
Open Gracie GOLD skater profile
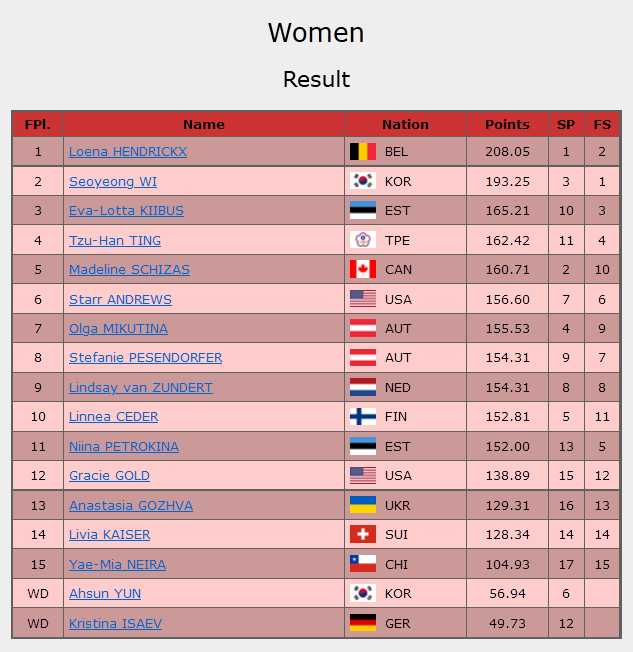tap(109, 475)
